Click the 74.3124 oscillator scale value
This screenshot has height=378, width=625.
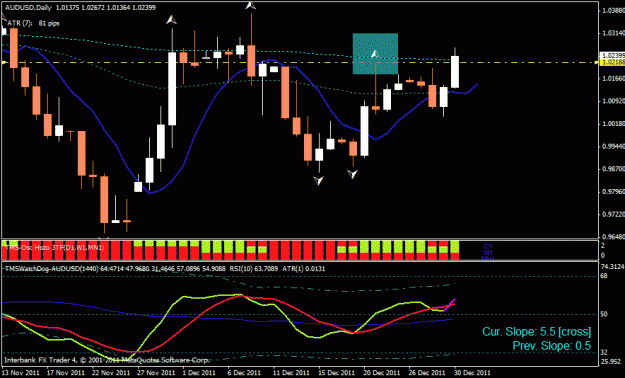(612, 266)
